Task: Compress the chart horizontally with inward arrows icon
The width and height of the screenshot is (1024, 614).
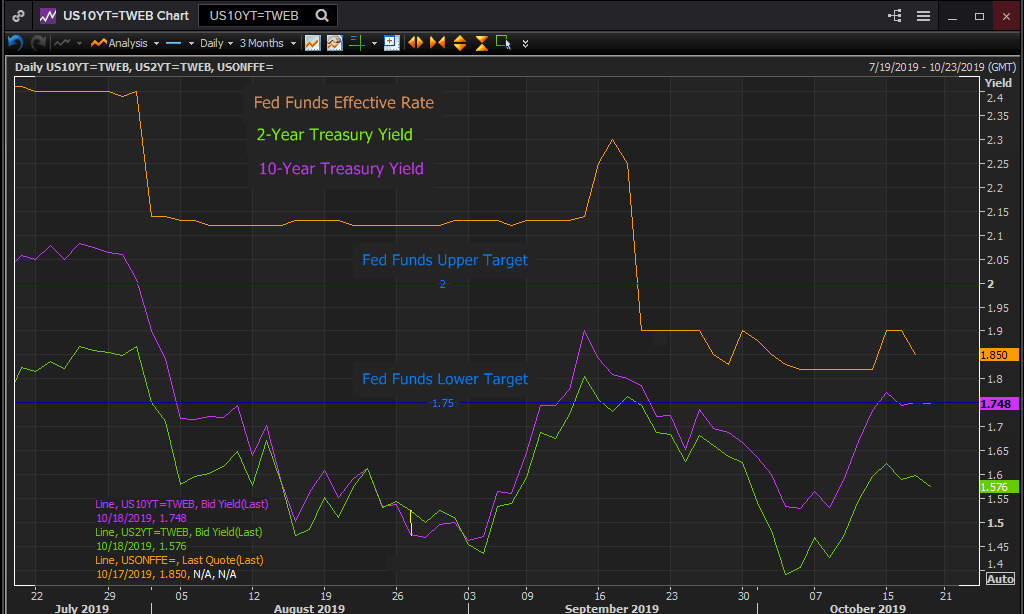Action: (437, 43)
